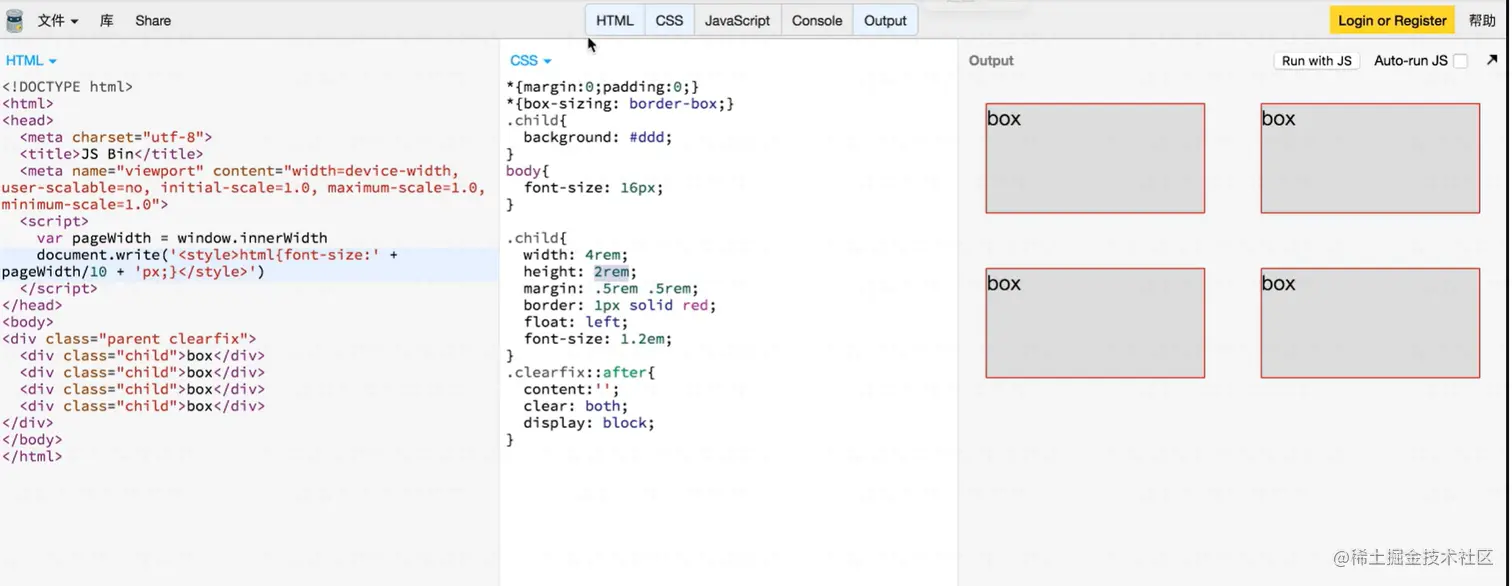Click the bottom-right box in the output
Viewport: 1512px width, 586px height.
point(1370,323)
